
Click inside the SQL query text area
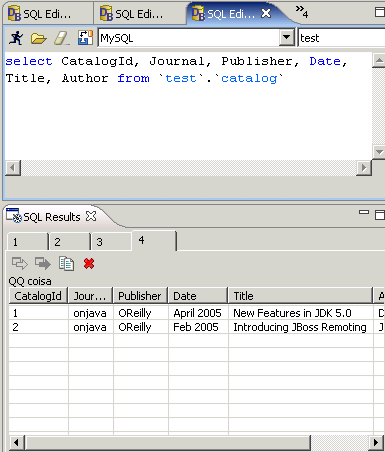tap(188, 106)
